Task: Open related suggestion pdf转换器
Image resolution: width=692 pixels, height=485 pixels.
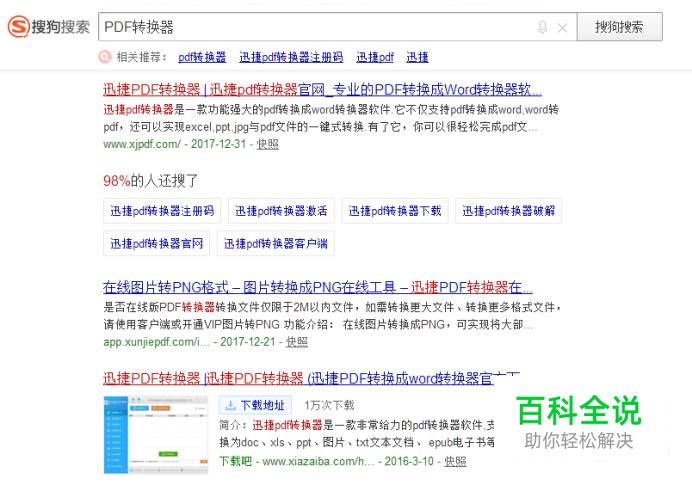Action: (202, 57)
